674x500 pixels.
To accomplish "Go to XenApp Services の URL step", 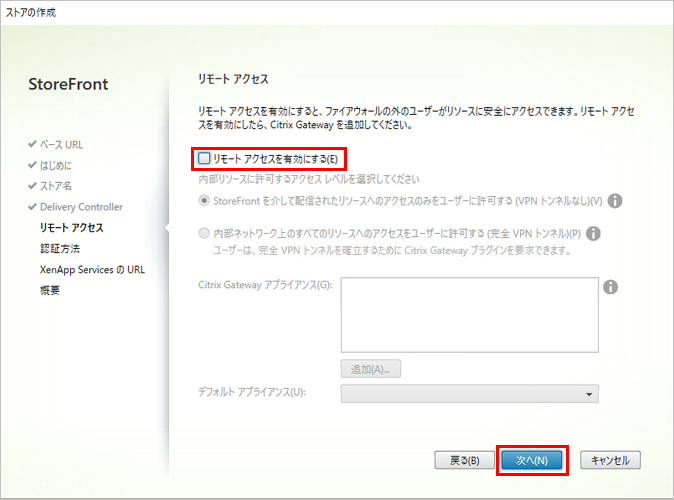I will [92, 270].
